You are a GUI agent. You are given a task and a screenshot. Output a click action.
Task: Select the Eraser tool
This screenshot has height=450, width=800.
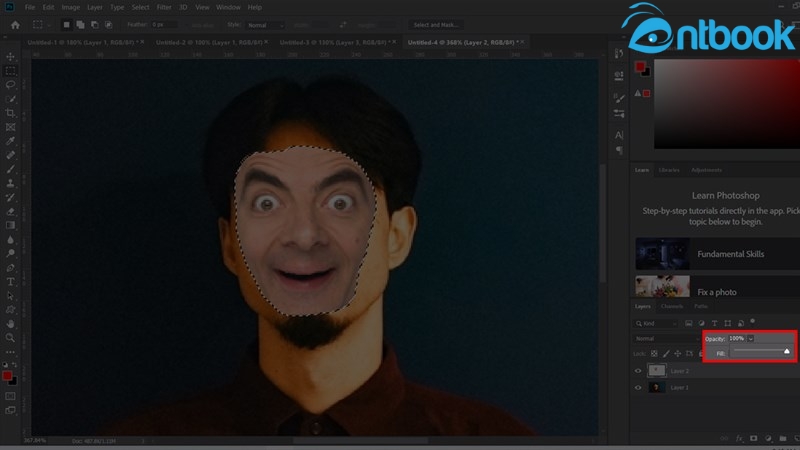(10, 211)
